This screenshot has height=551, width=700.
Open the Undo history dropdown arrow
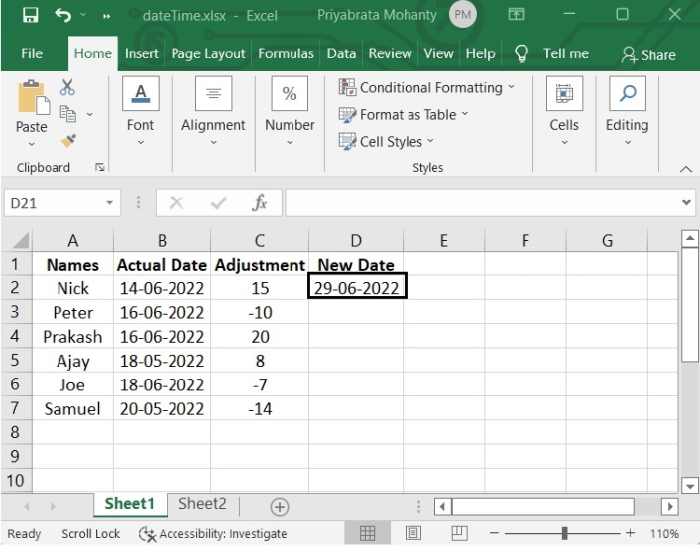point(83,15)
